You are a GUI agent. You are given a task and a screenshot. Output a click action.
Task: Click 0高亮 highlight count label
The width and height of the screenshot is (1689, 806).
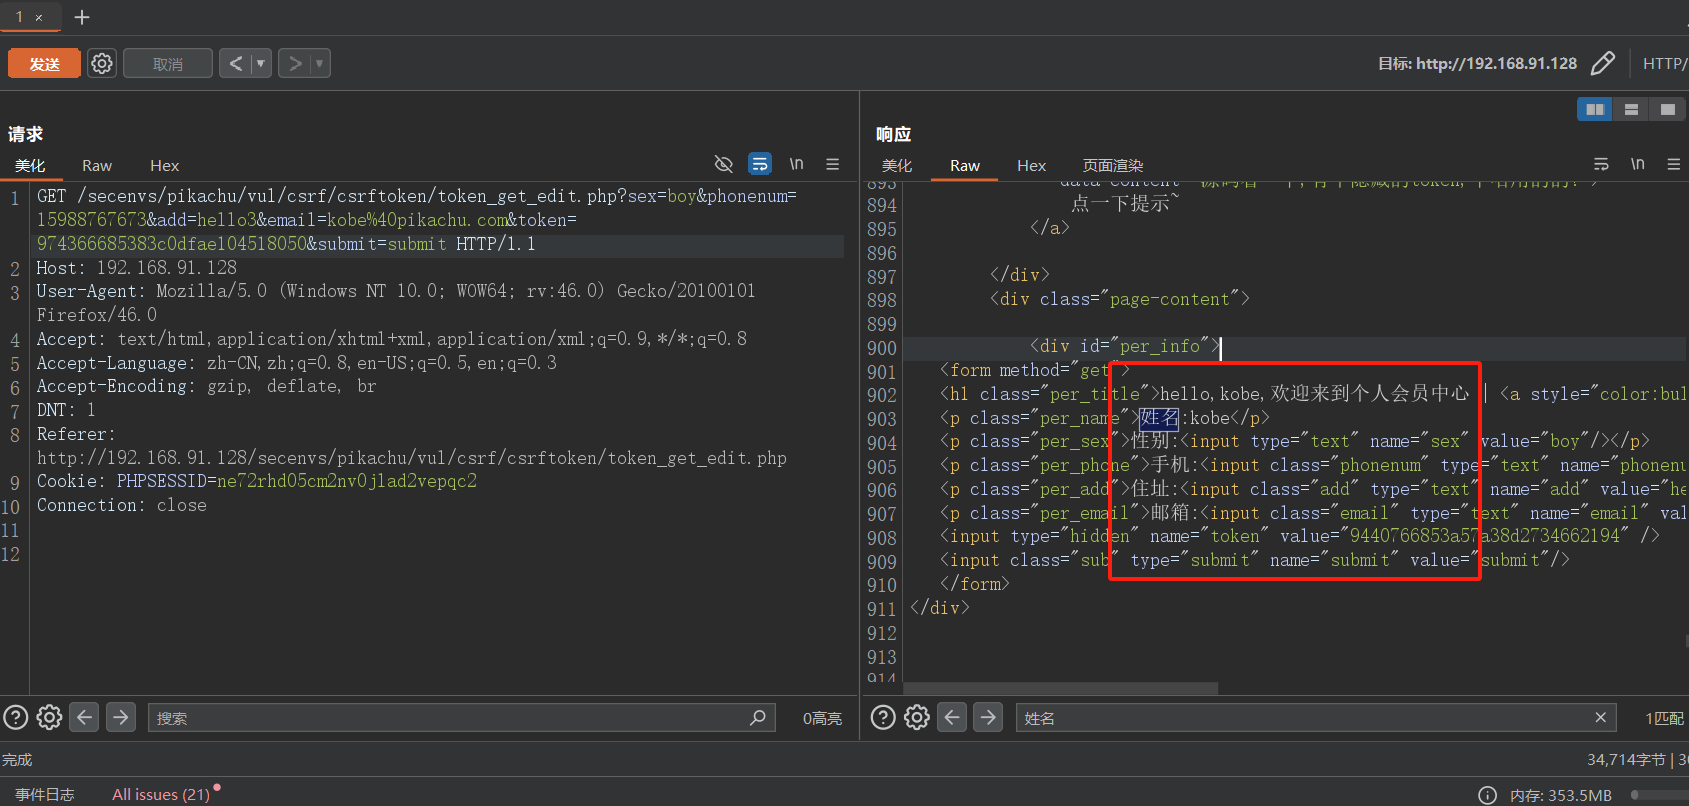(822, 718)
